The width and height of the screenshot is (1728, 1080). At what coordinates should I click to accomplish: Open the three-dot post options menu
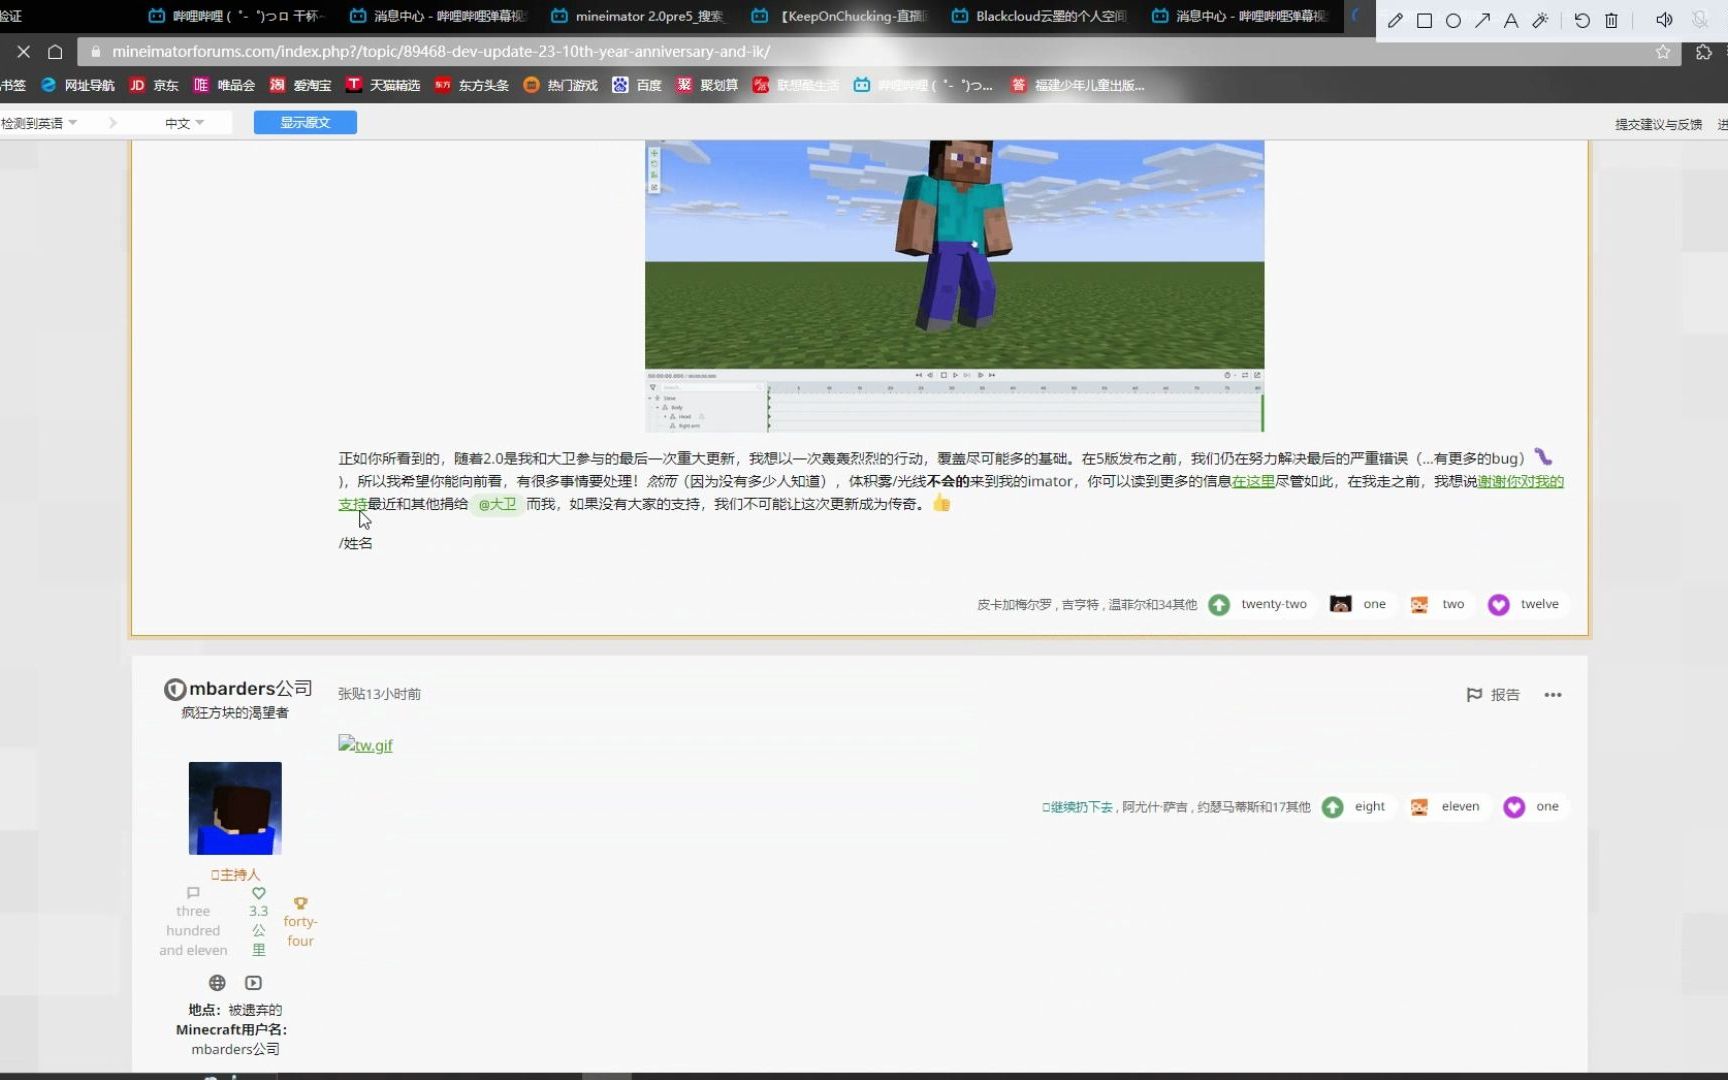coord(1552,695)
